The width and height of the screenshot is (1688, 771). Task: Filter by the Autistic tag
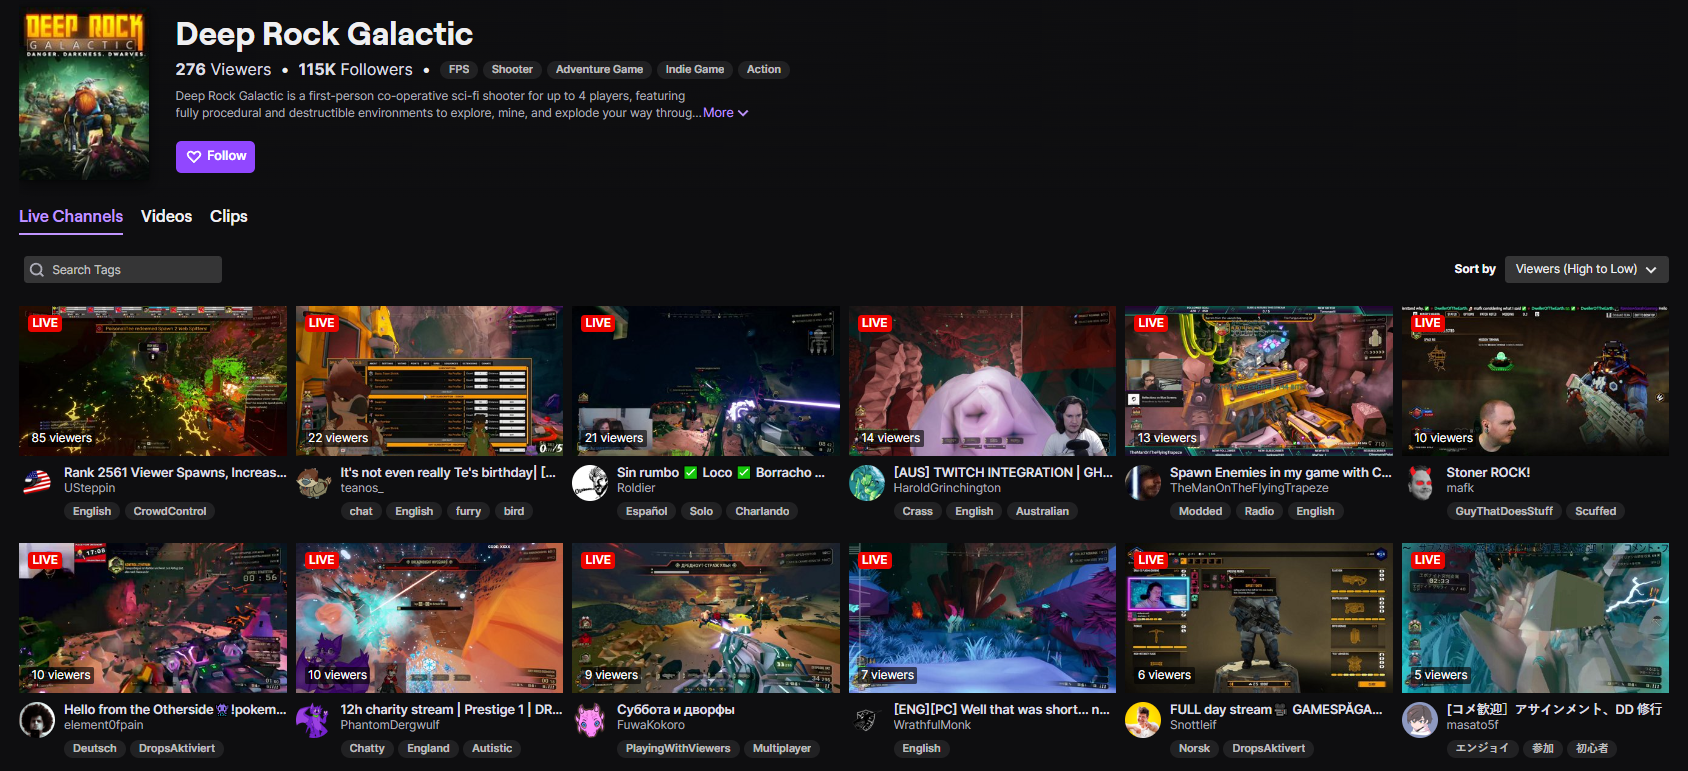click(492, 748)
